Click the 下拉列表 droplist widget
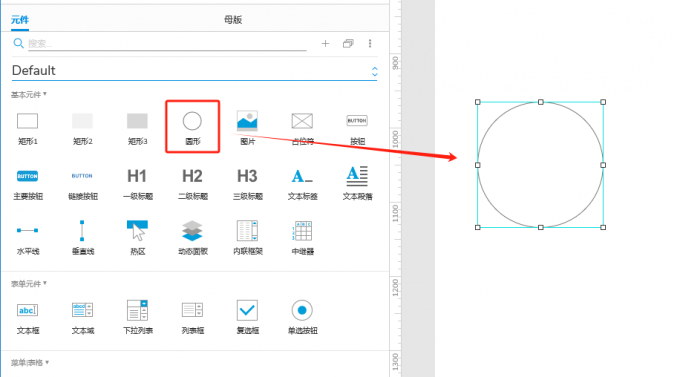The height and width of the screenshot is (377, 680). [137, 317]
